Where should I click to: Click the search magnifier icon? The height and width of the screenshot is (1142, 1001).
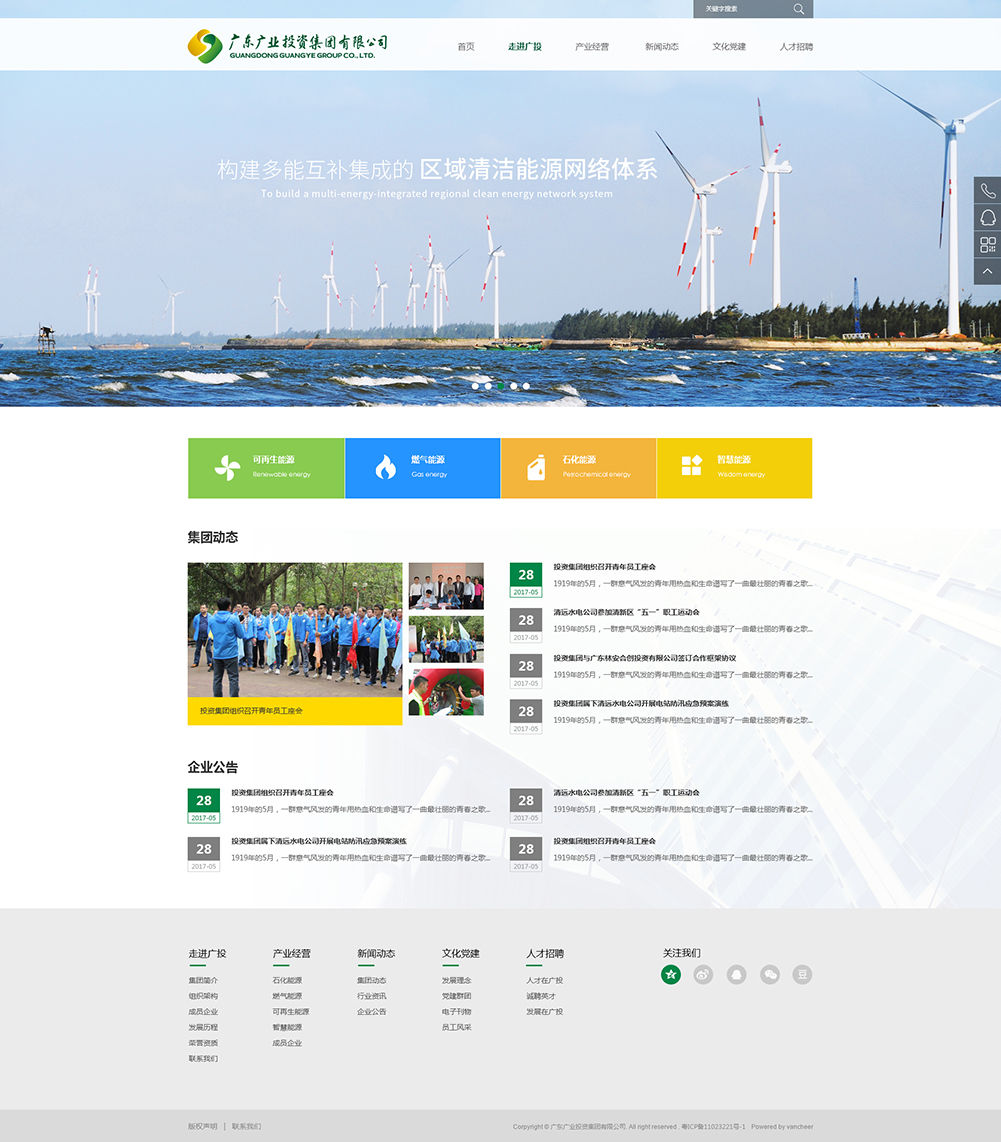coord(798,9)
